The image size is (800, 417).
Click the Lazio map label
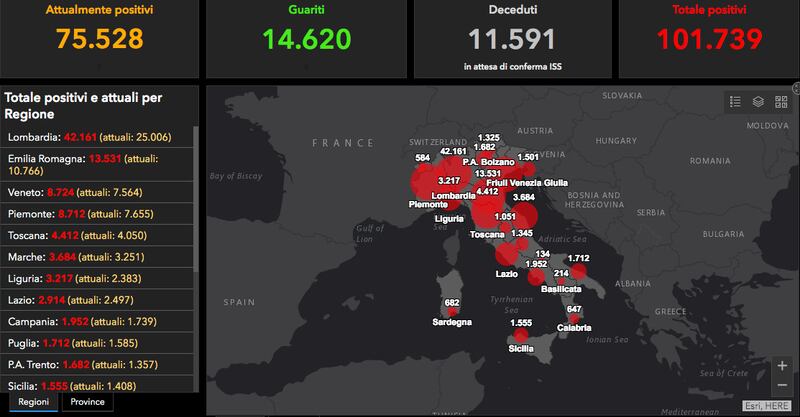click(507, 274)
